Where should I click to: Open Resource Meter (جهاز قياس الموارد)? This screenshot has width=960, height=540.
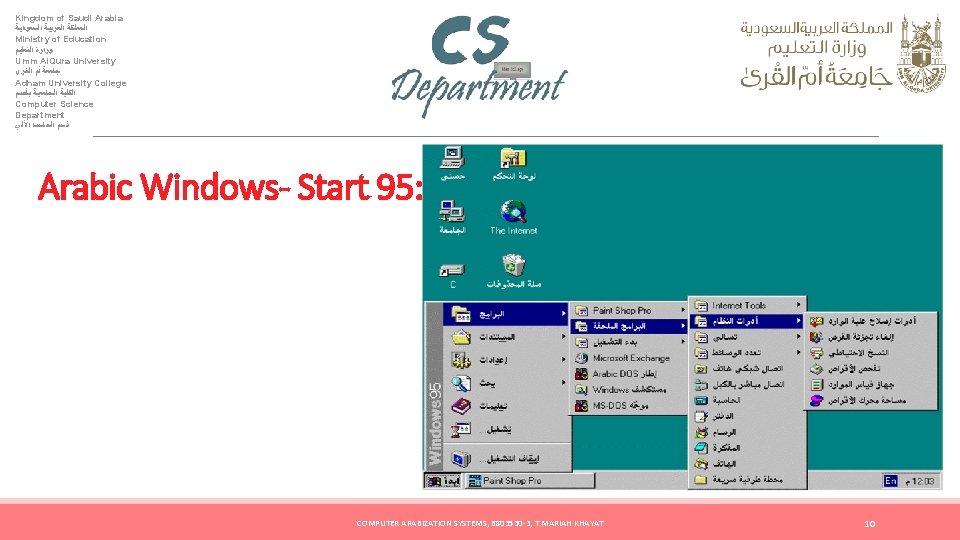[871, 384]
